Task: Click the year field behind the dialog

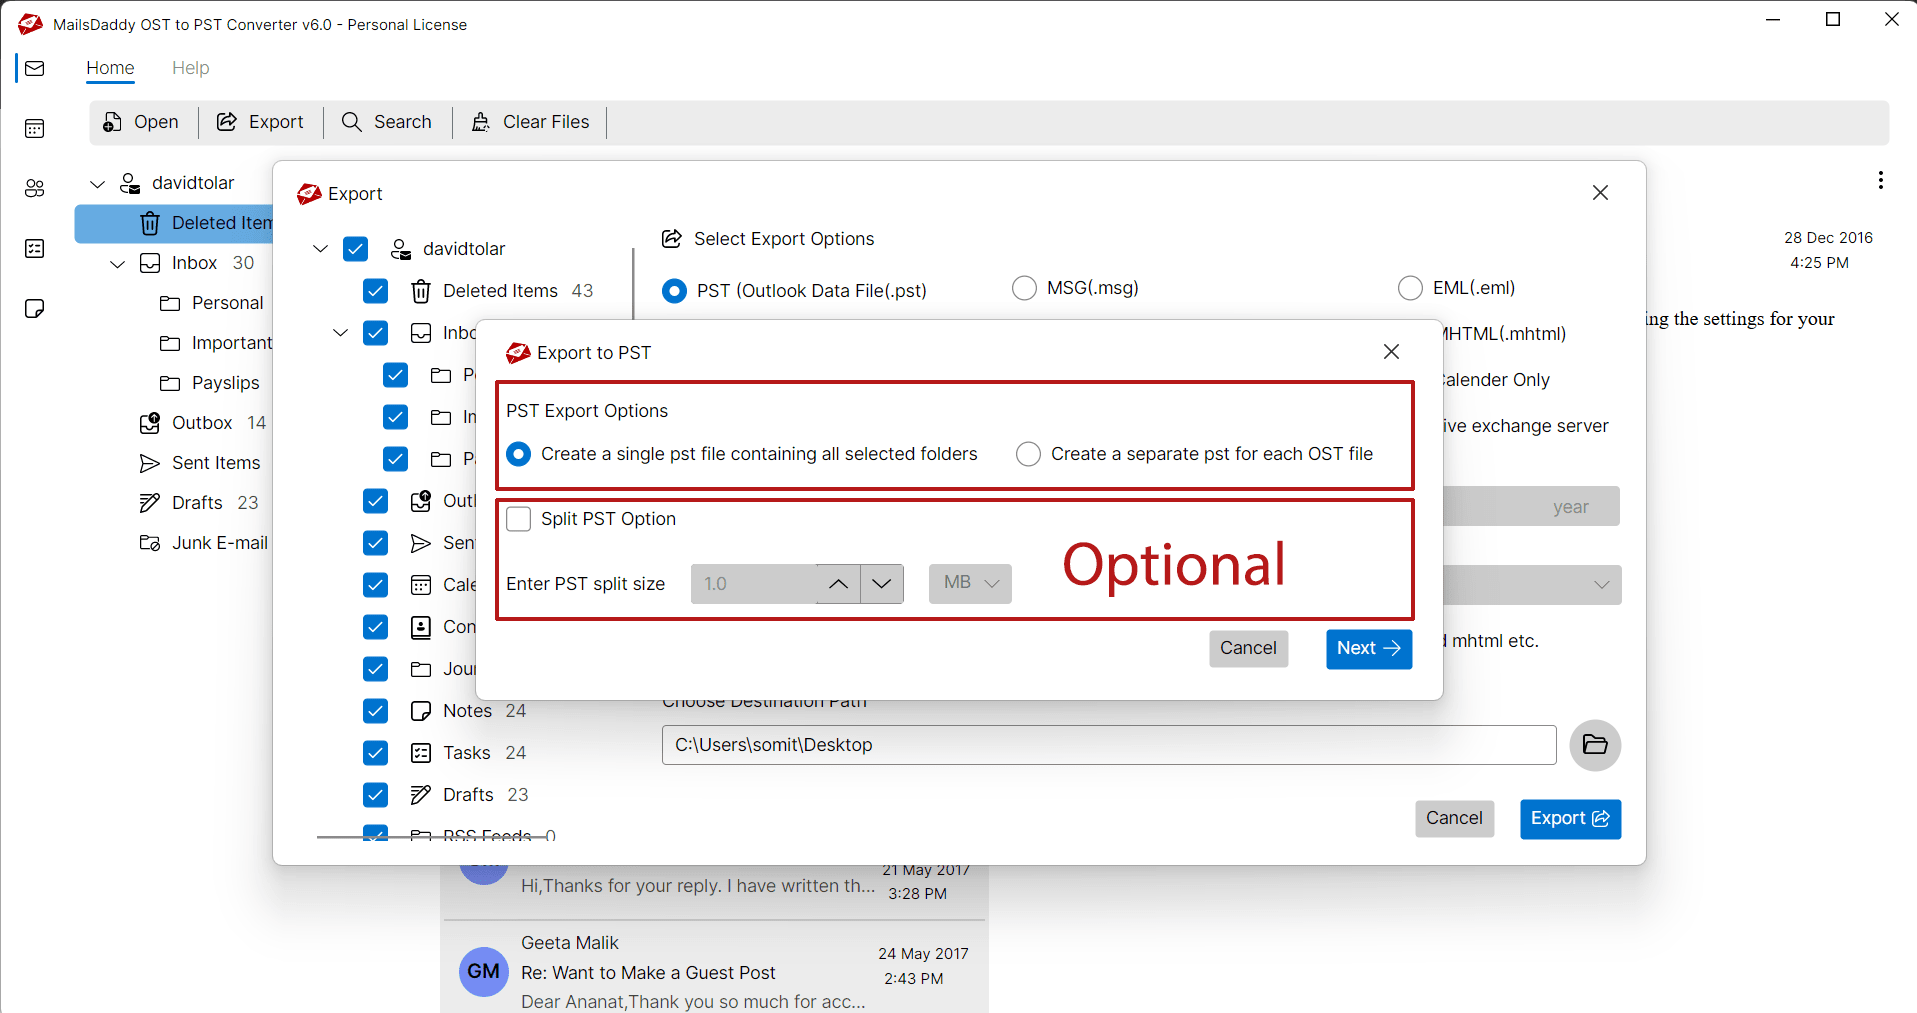Action: [1532, 507]
